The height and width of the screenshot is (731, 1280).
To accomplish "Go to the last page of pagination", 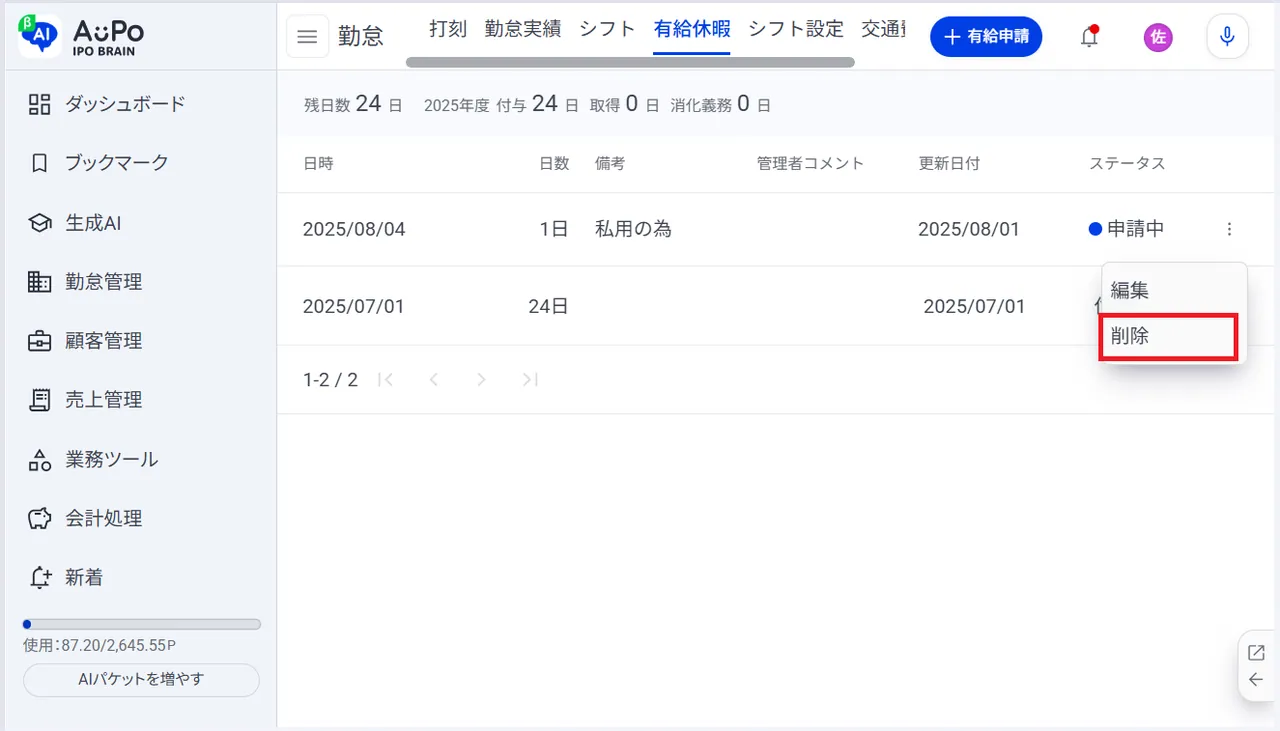I will [530, 380].
